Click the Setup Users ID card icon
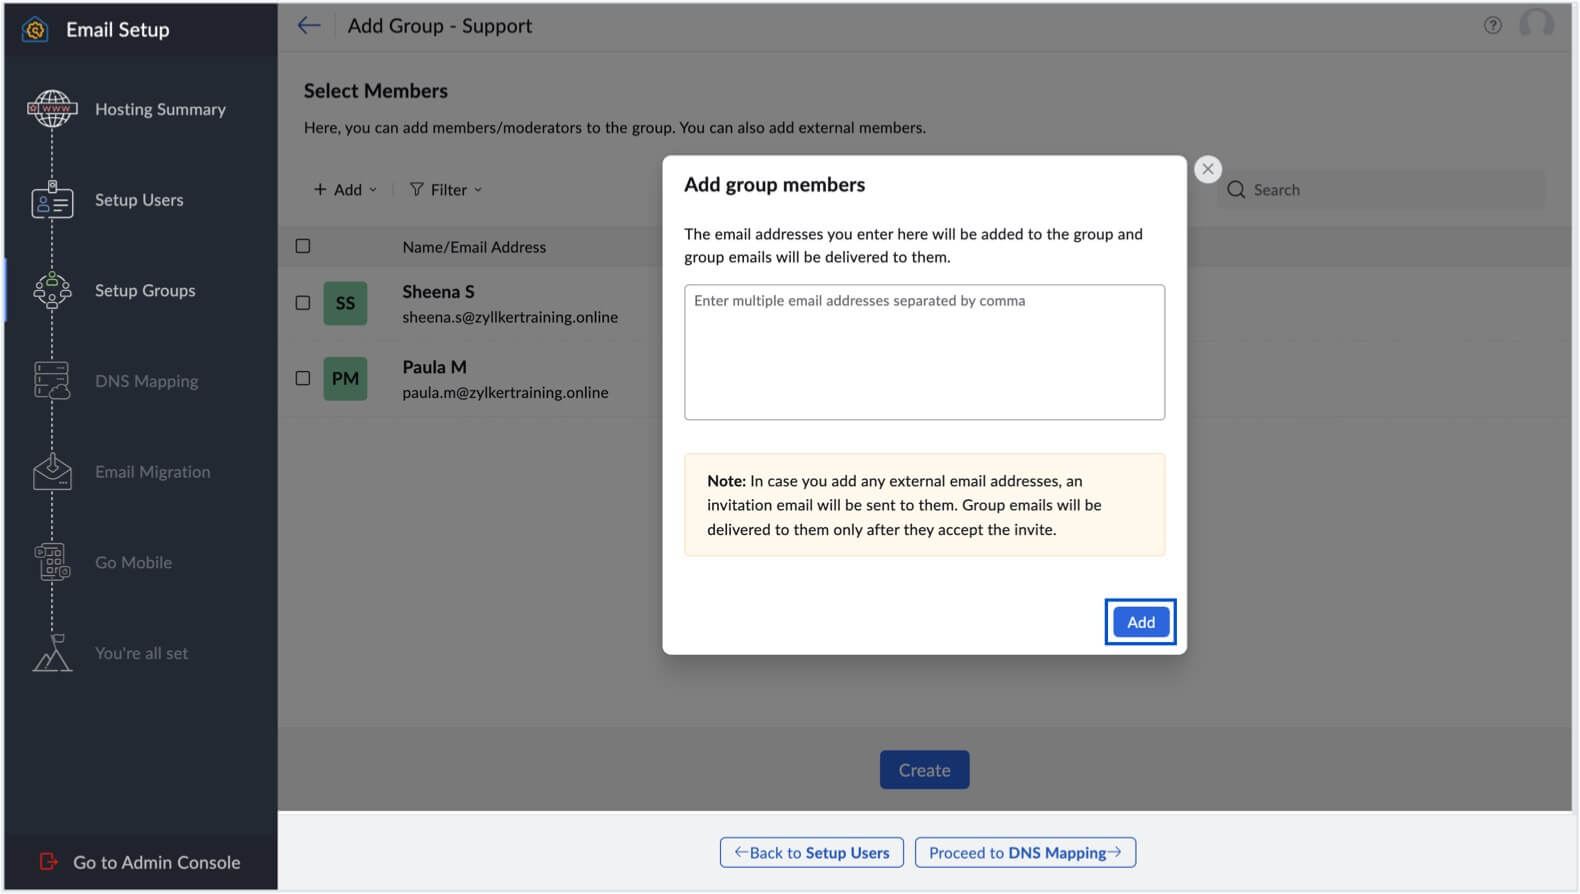The width and height of the screenshot is (1580, 894). point(52,200)
